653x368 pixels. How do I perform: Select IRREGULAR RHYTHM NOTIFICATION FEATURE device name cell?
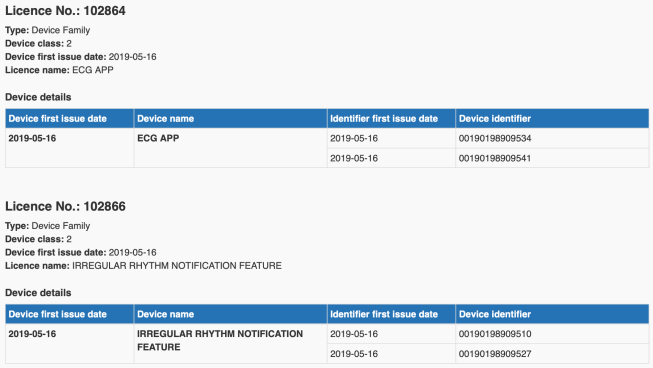[230, 343]
